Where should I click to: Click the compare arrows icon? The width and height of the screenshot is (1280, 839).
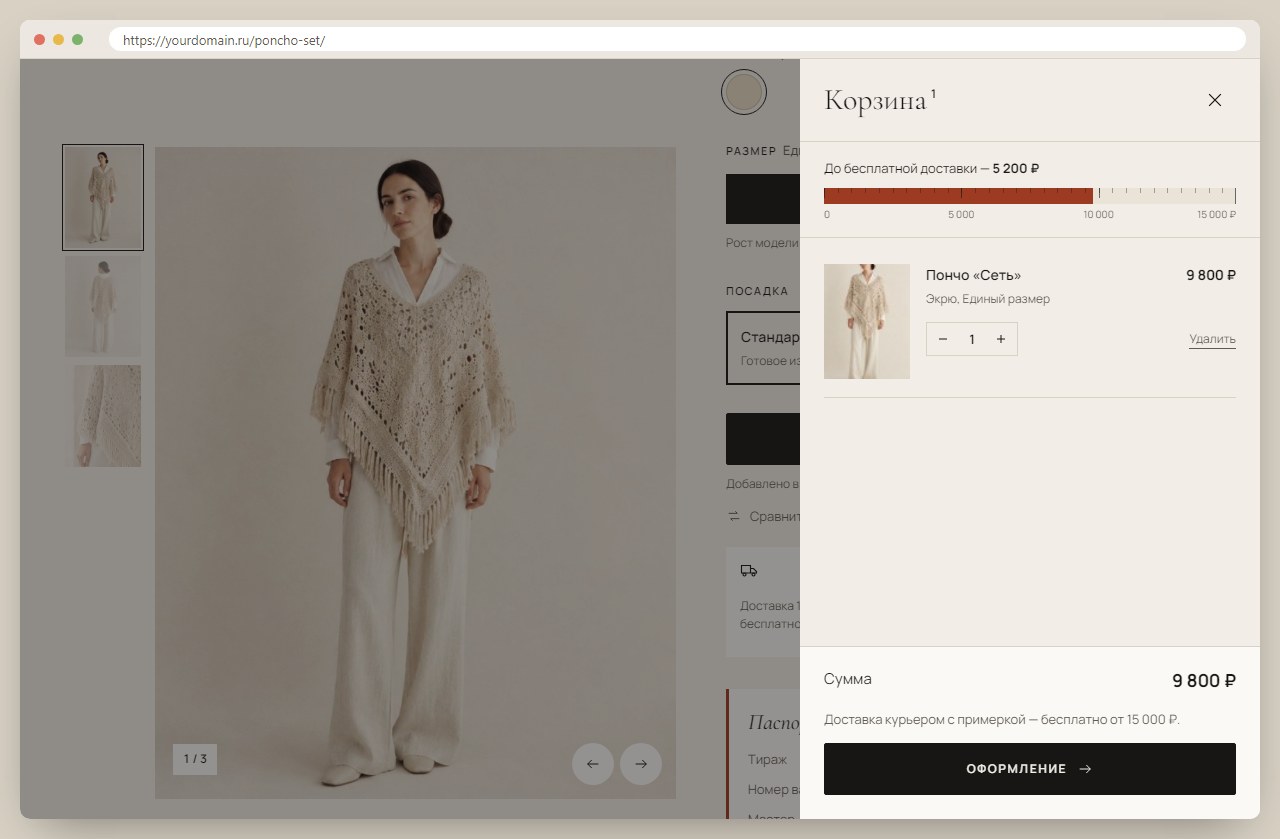pyautogui.click(x=734, y=517)
